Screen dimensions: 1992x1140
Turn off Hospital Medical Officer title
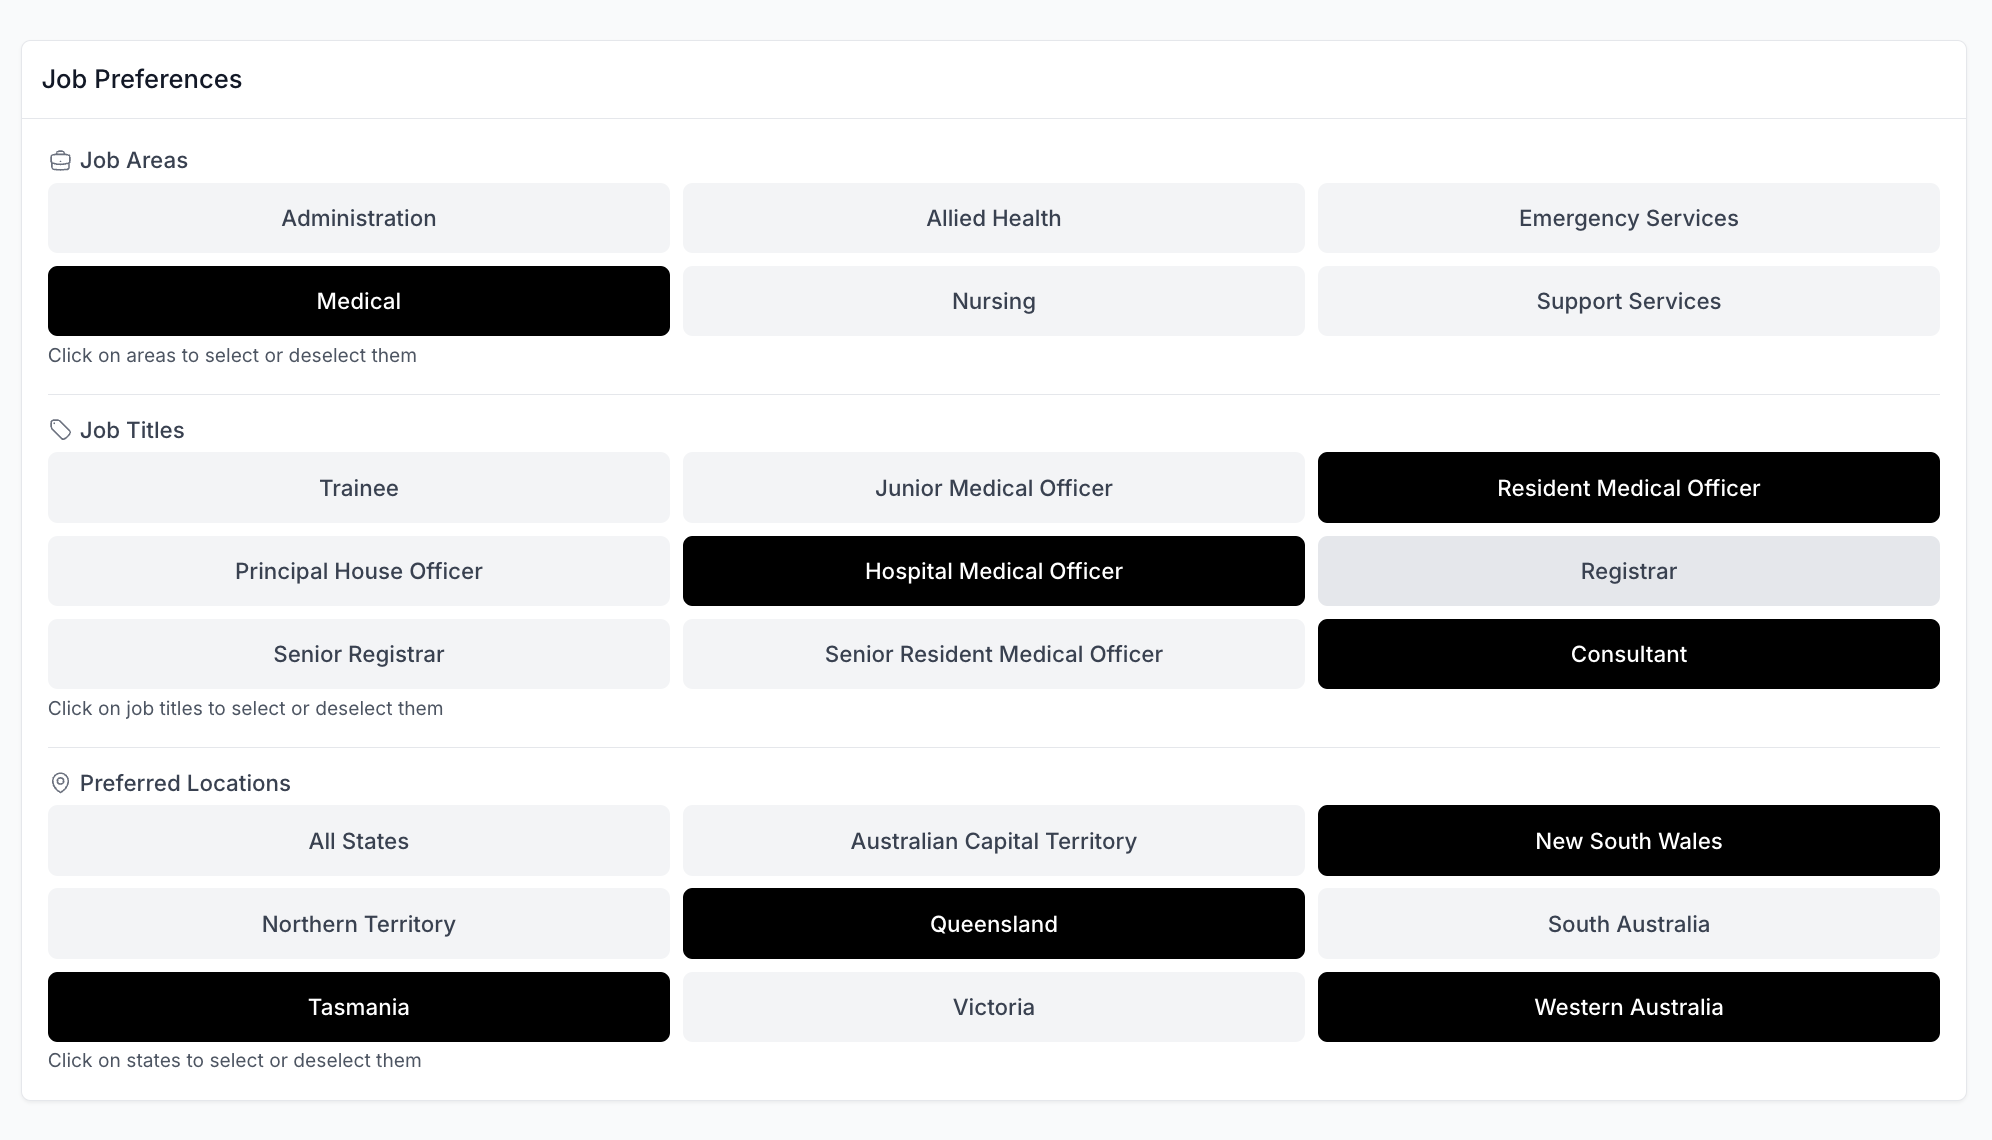[x=993, y=571]
